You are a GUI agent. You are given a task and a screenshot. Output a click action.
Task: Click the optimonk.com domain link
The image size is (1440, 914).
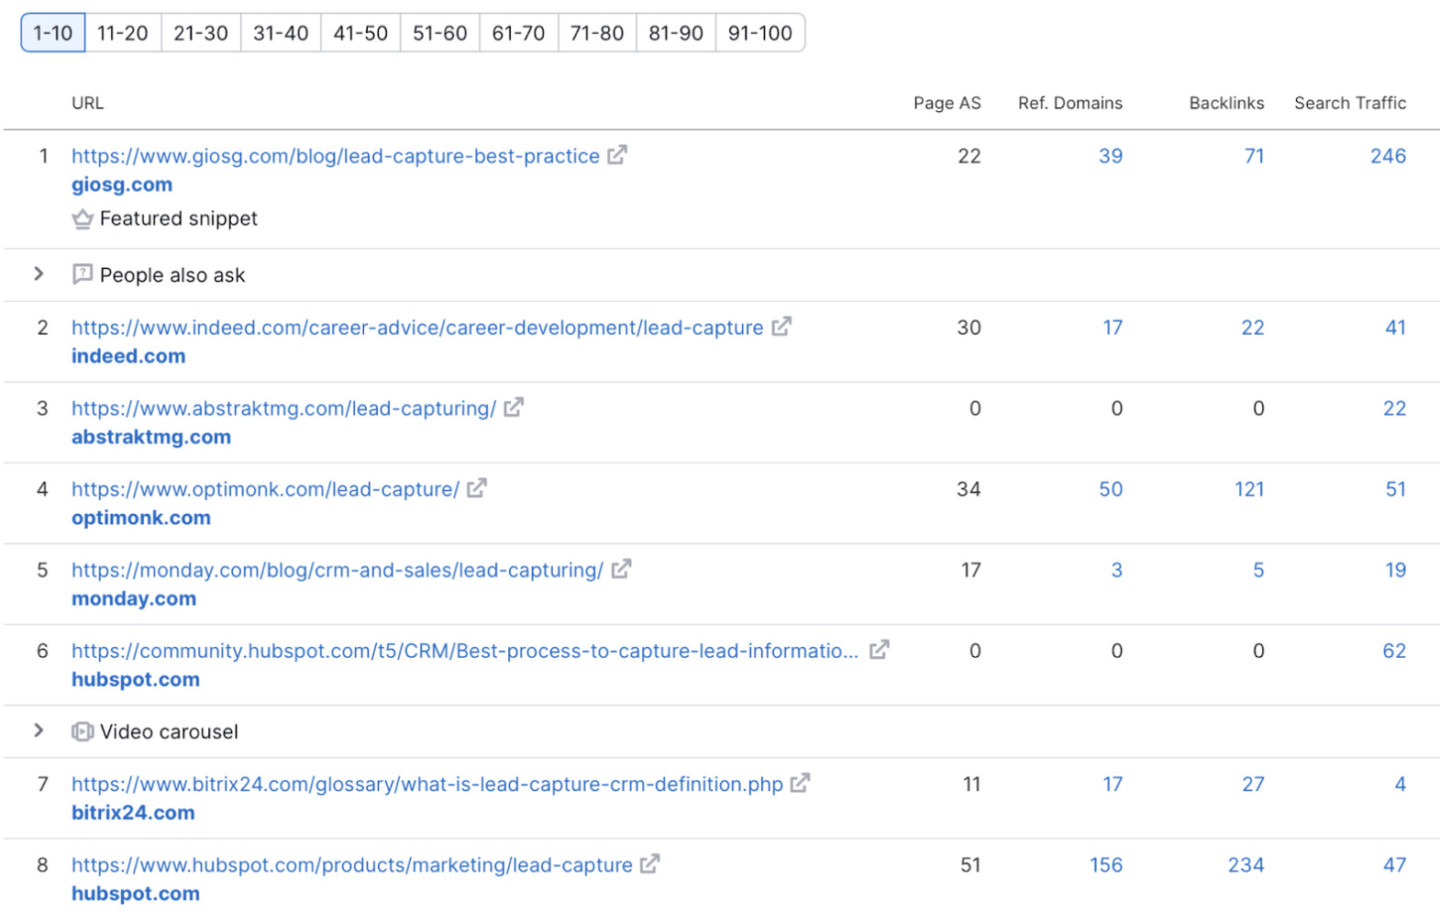point(141,518)
